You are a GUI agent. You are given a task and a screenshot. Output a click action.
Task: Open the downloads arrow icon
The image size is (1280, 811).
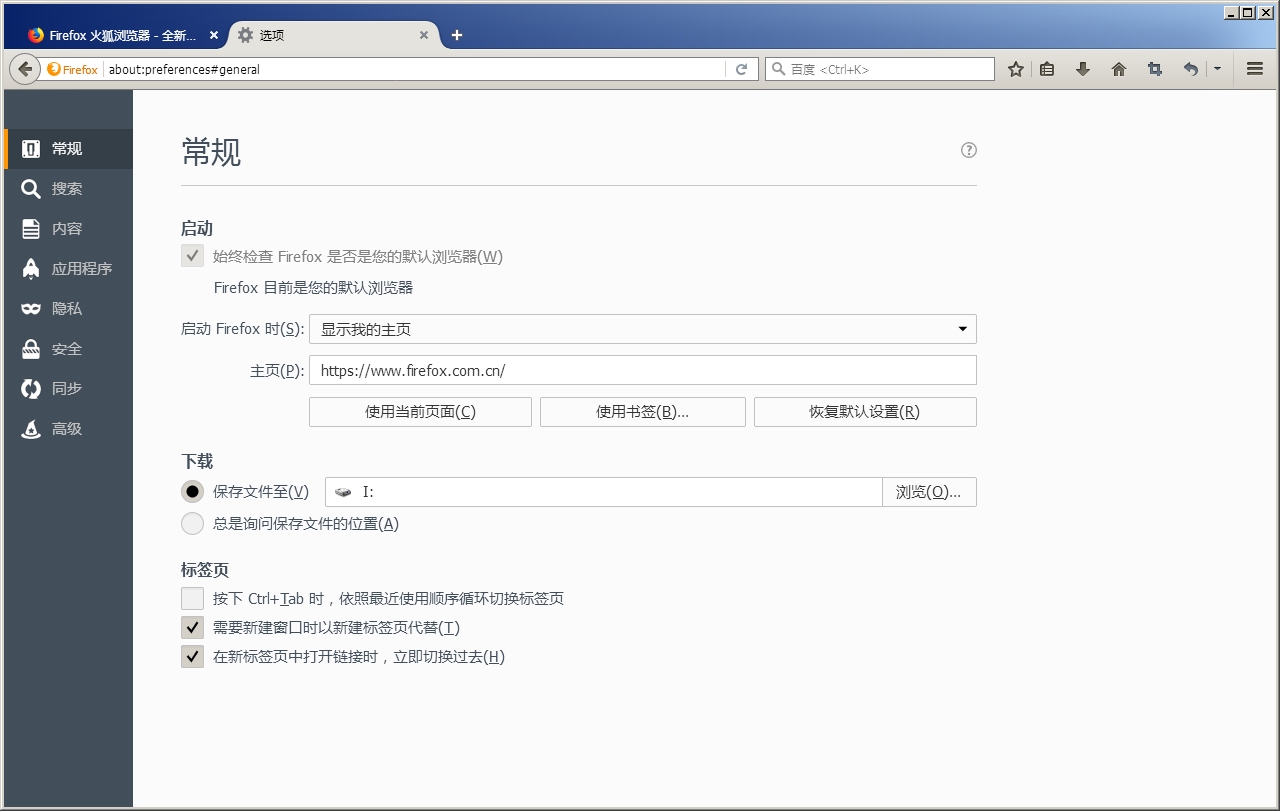click(x=1082, y=69)
